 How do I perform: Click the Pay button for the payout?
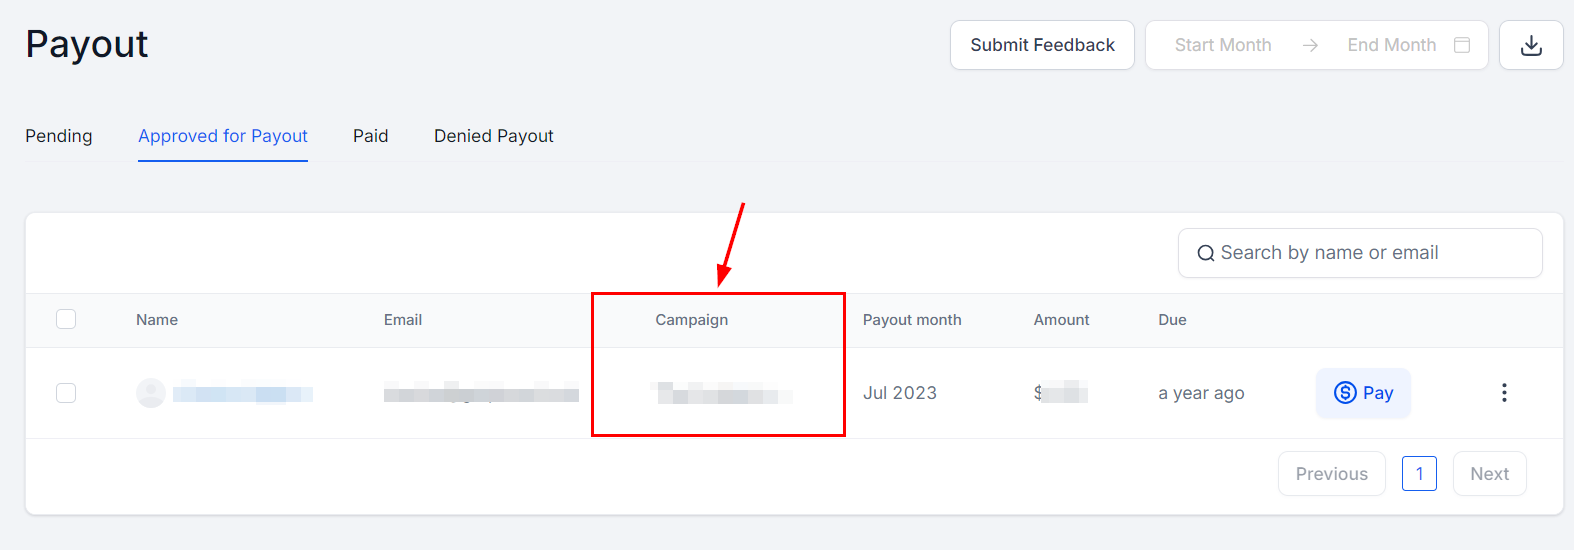1363,393
